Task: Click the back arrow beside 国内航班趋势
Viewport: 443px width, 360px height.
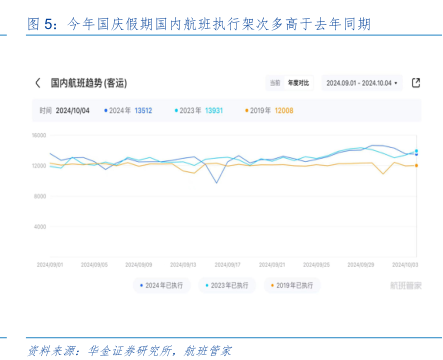Action: click(38, 83)
